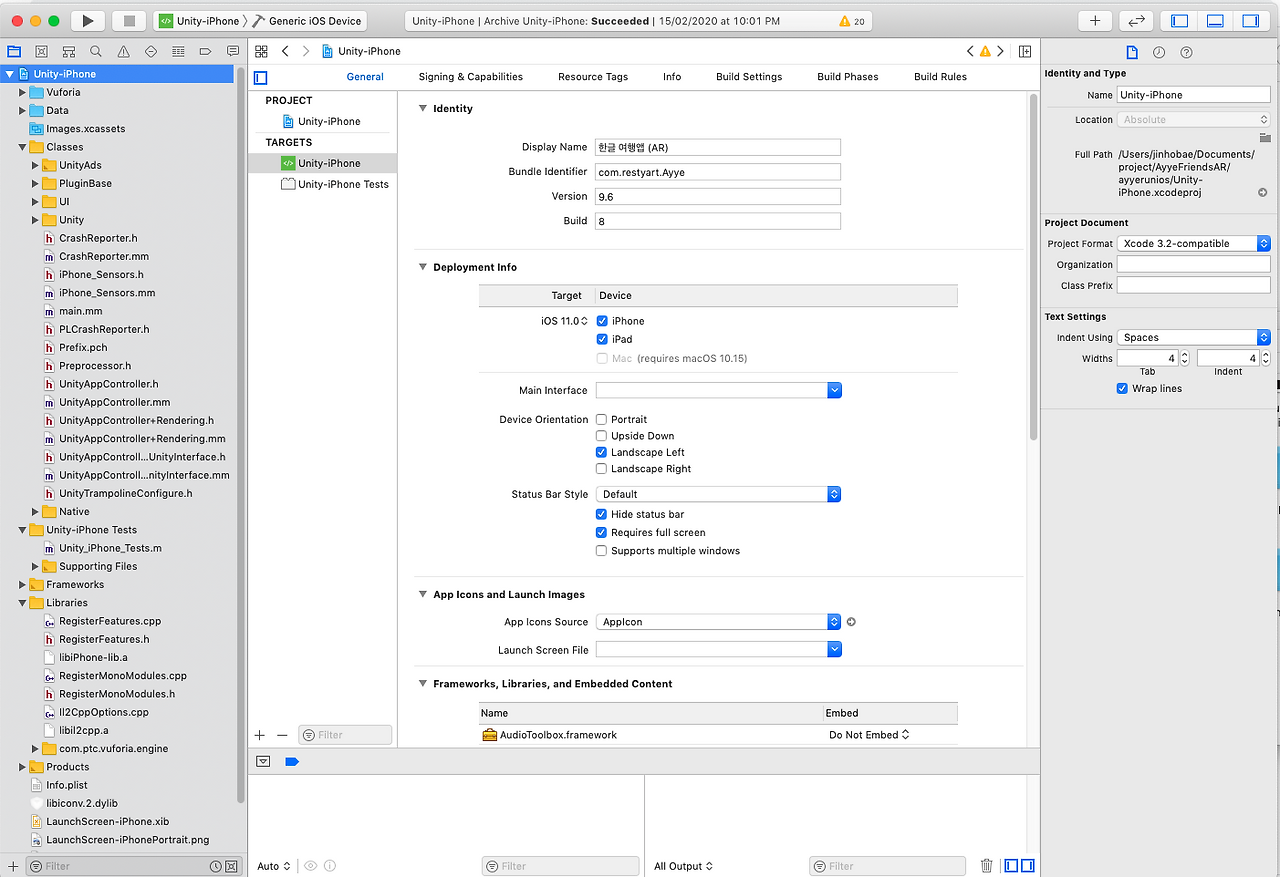This screenshot has width=1280, height=877.
Task: Click the choose-location folder icon in inspector
Action: pyautogui.click(x=1264, y=137)
